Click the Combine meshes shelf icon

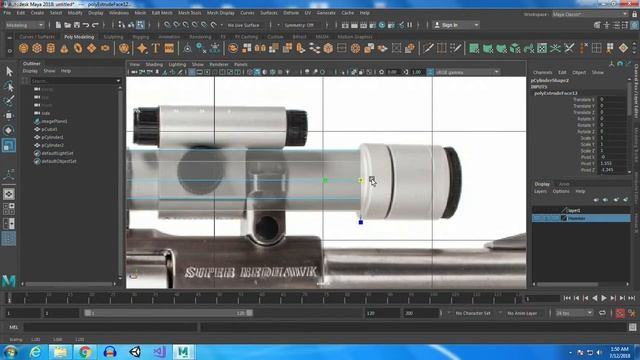pyautogui.click(x=233, y=49)
